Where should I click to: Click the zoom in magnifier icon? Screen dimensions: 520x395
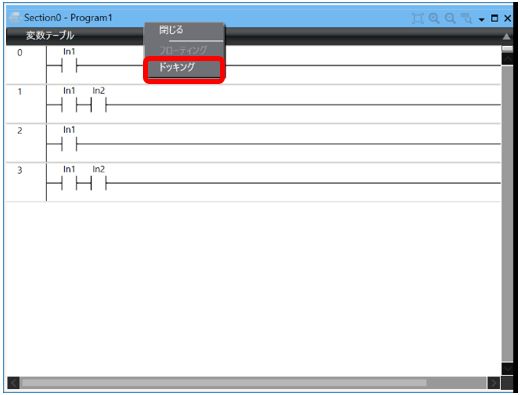434,18
